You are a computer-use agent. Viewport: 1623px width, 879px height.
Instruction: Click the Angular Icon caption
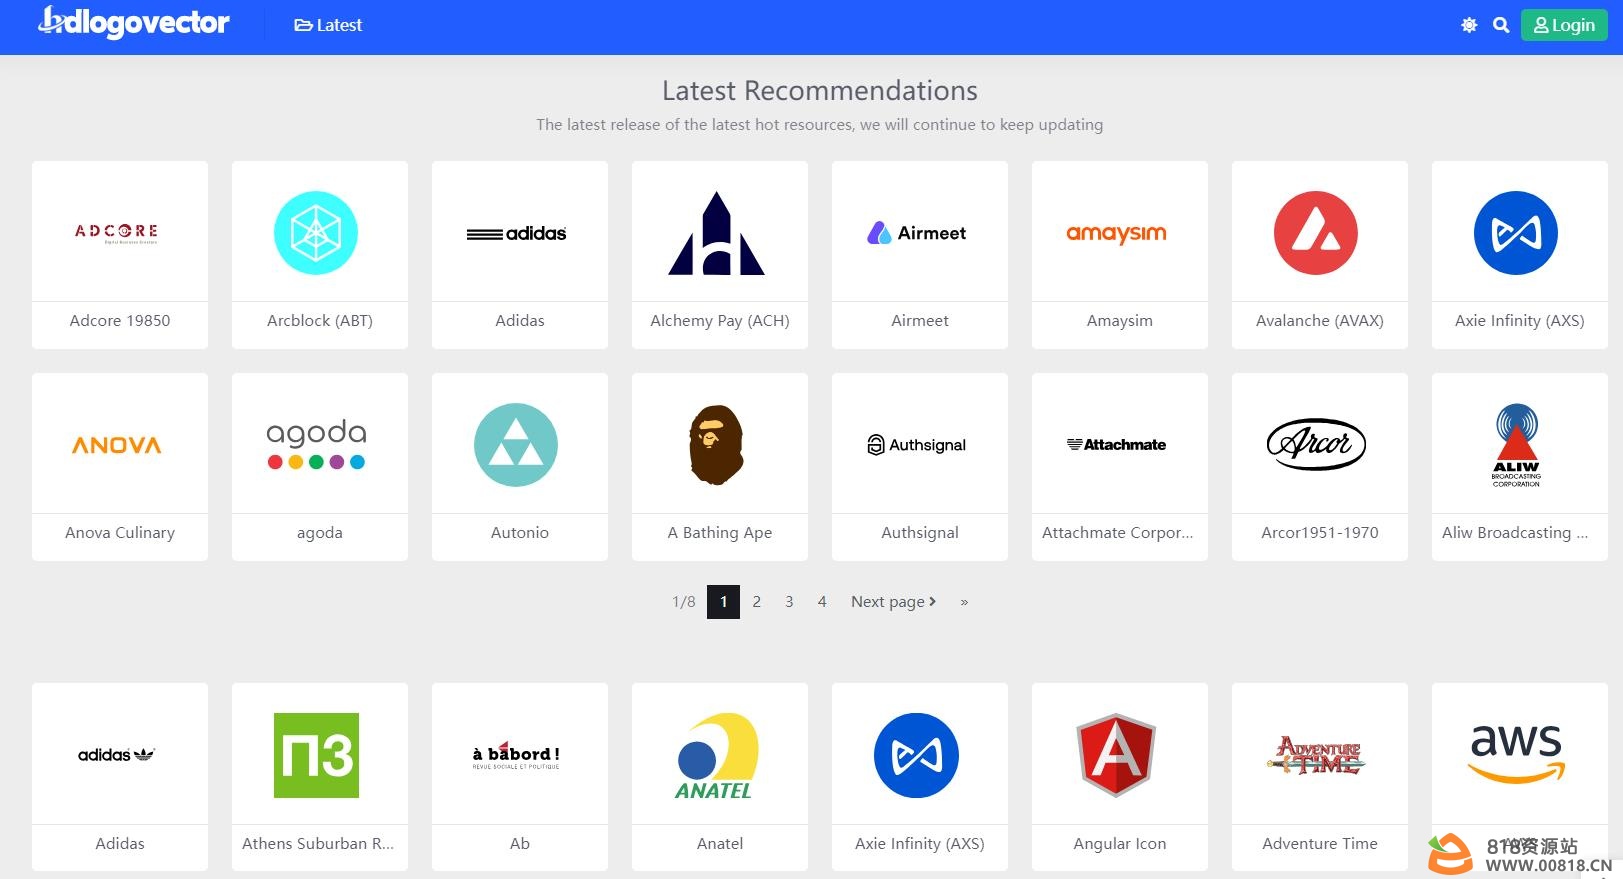point(1120,844)
